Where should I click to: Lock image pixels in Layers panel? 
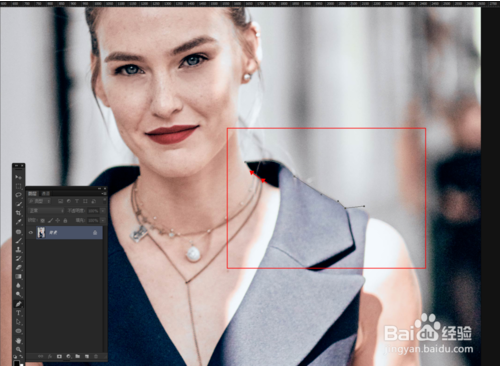50,220
